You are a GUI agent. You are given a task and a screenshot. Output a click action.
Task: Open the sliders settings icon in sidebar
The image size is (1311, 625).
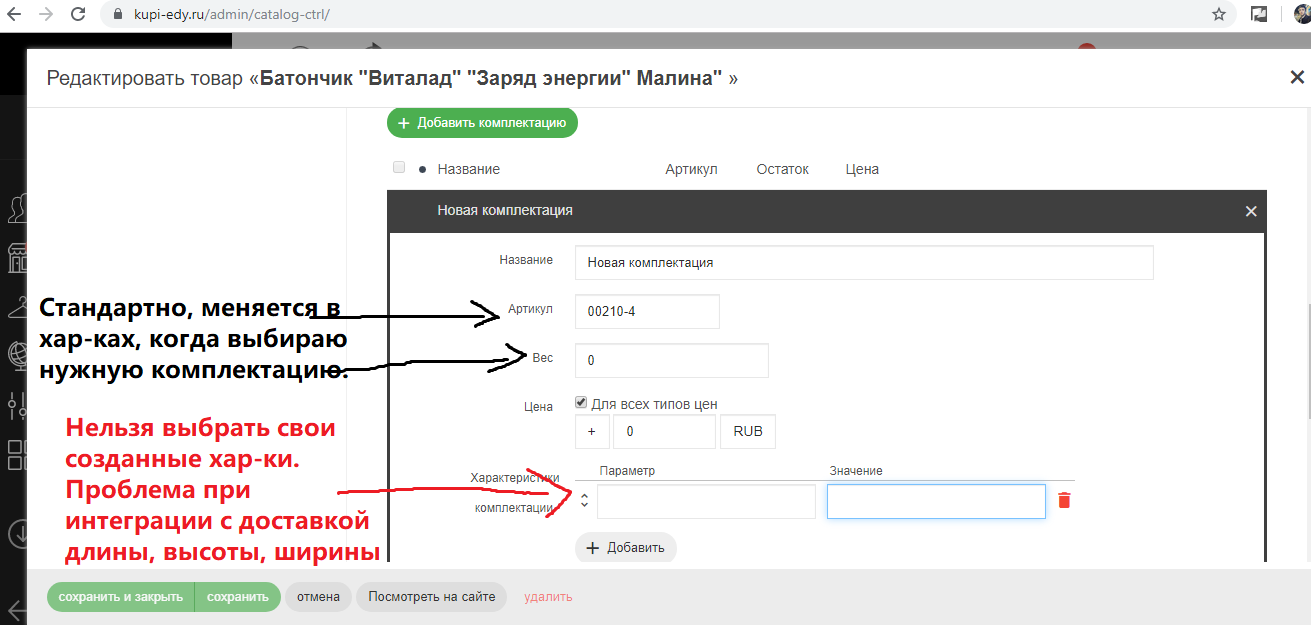point(17,405)
